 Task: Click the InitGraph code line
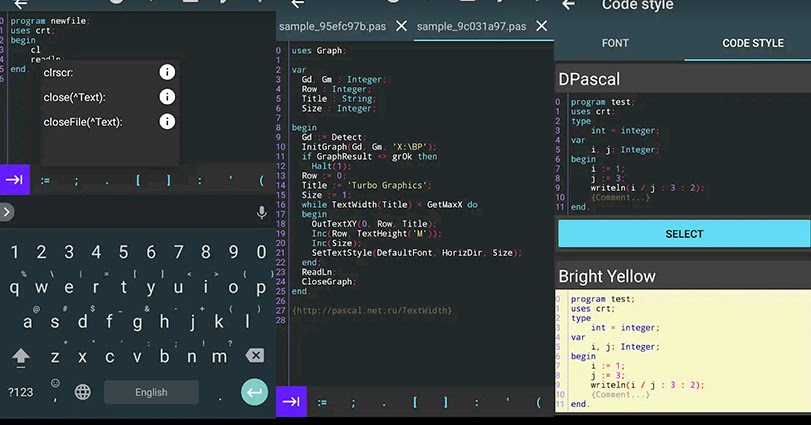pos(369,147)
